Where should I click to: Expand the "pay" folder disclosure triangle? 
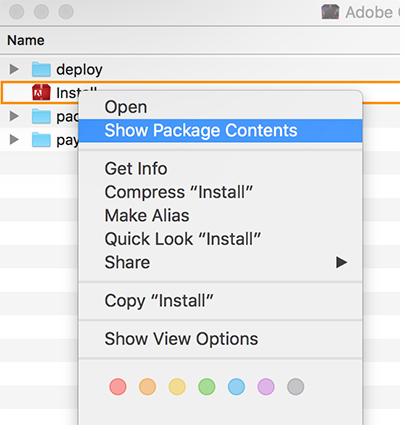point(14,139)
